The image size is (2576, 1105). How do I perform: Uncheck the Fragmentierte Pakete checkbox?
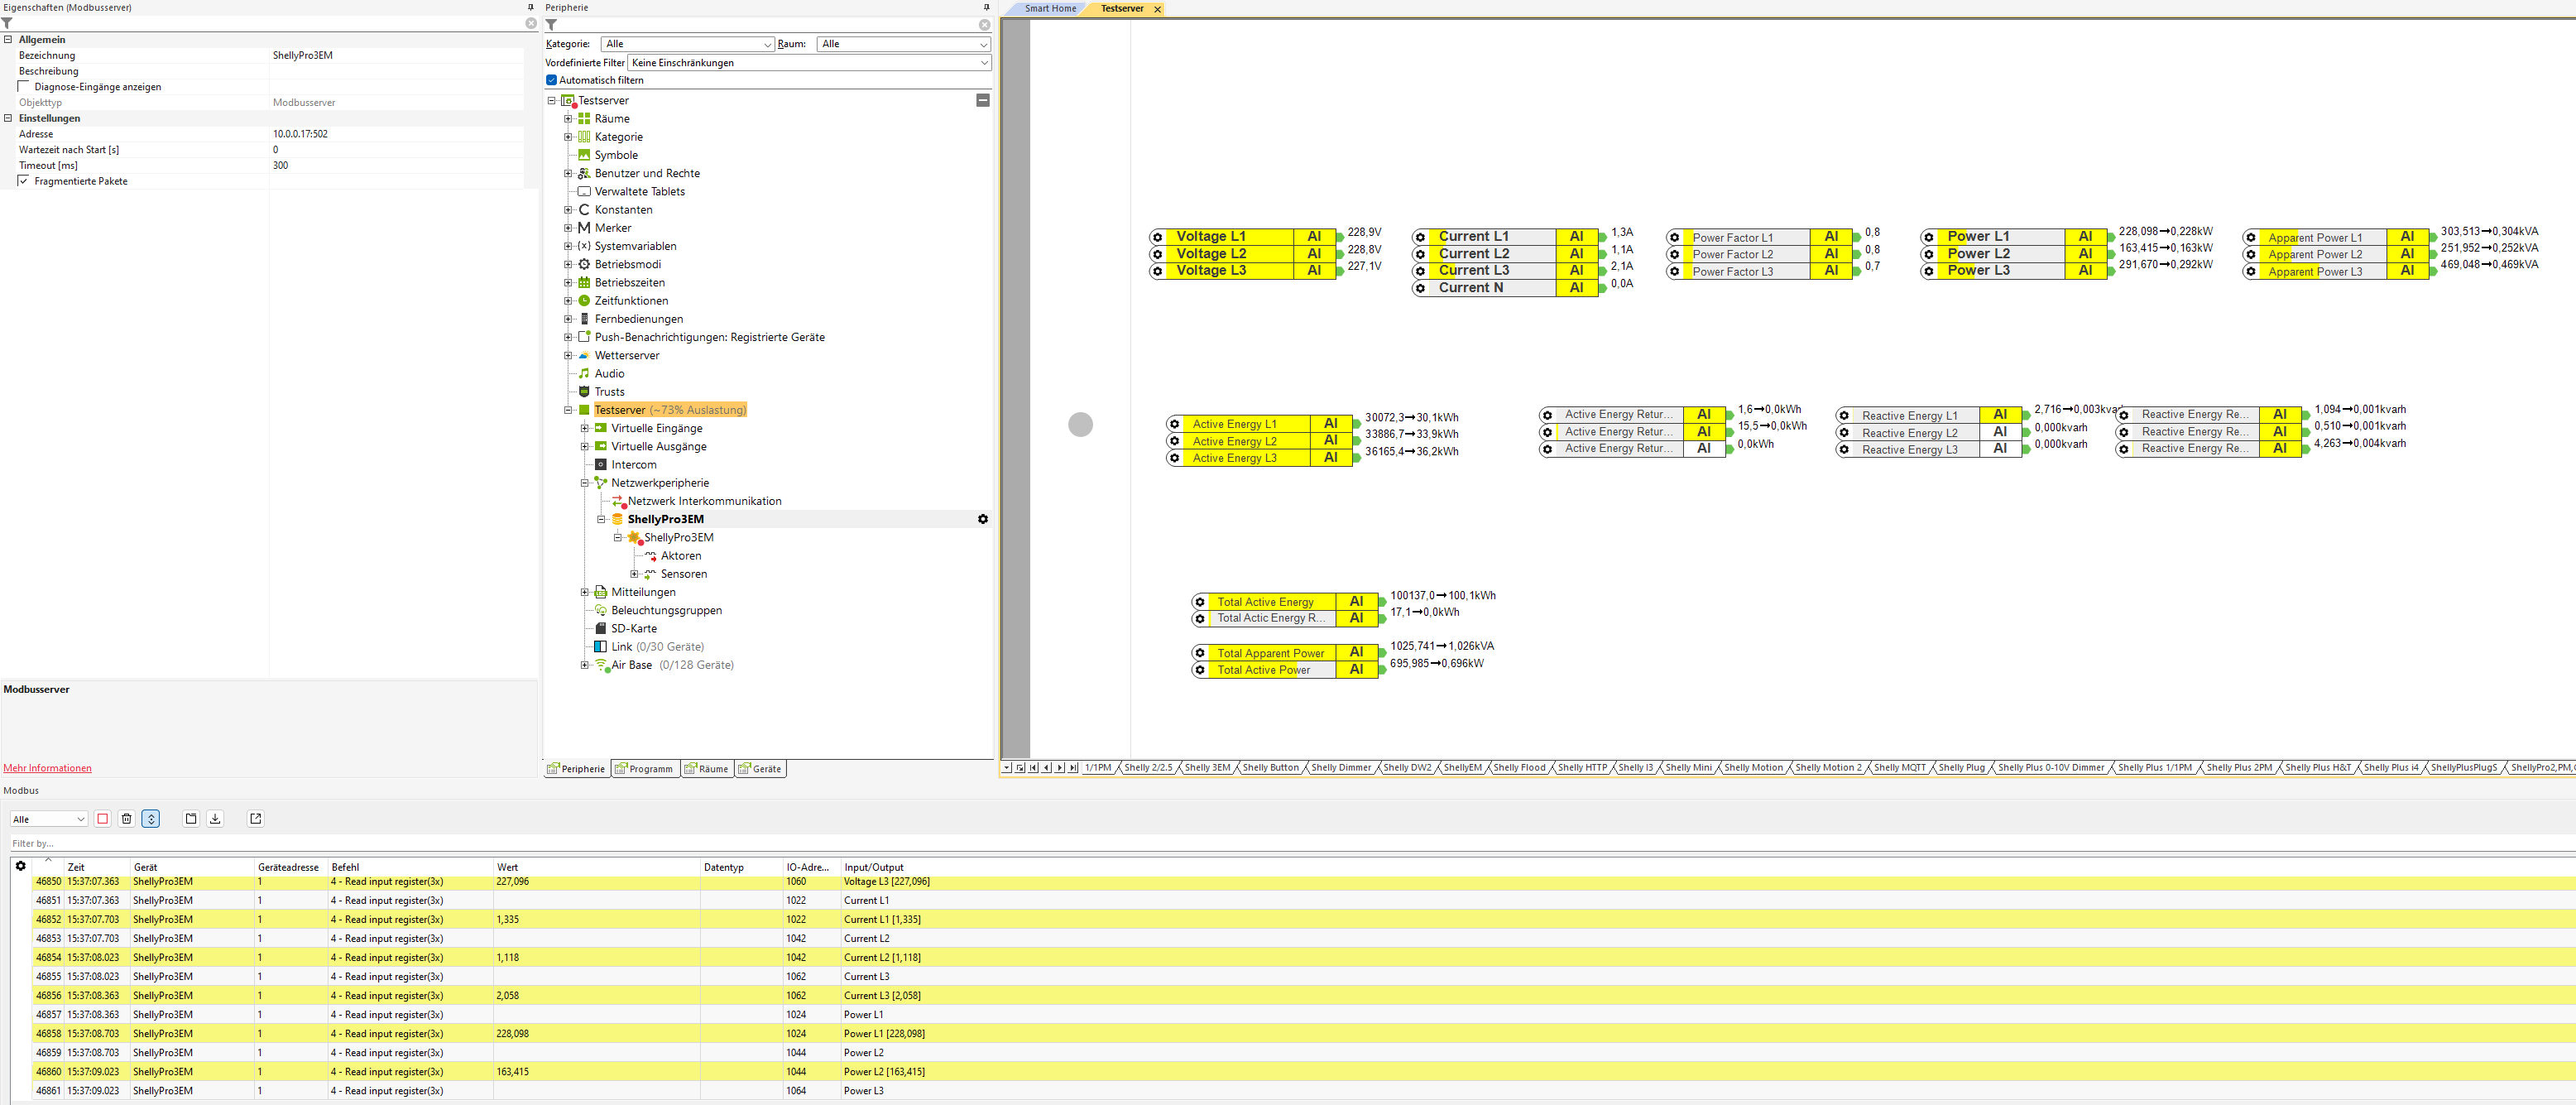(x=24, y=181)
